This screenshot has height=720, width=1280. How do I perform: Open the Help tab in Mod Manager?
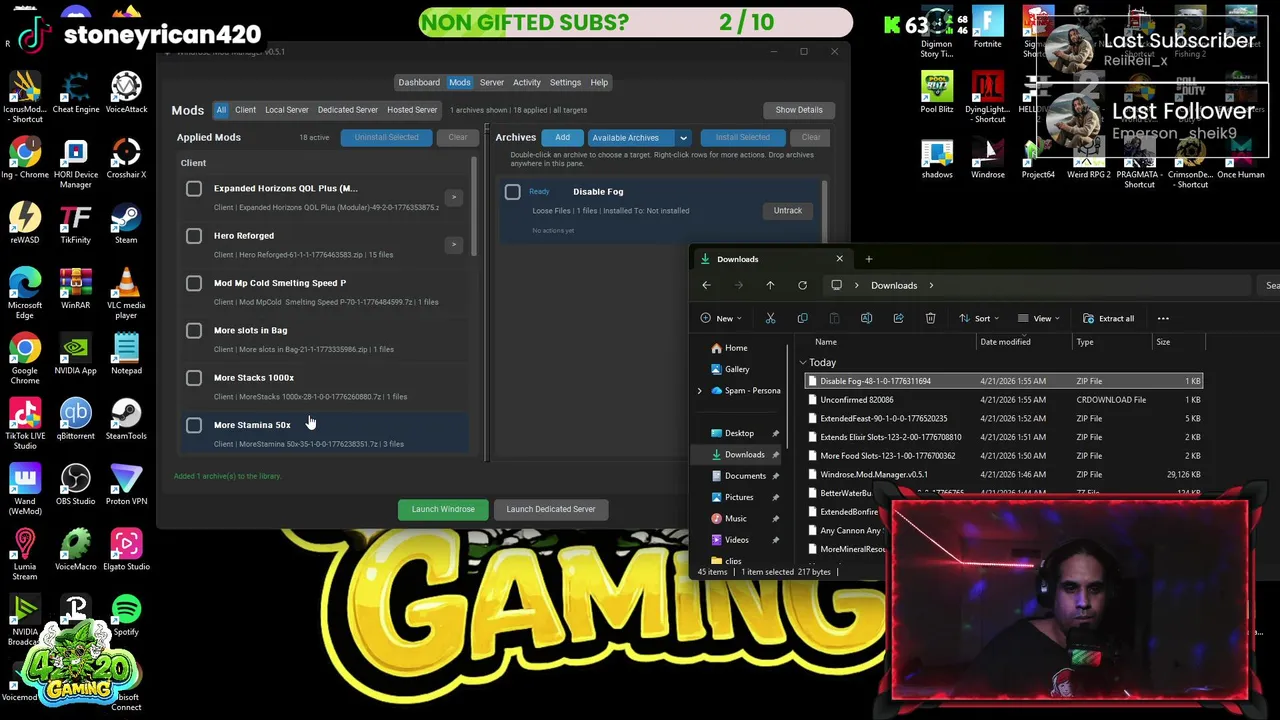(599, 82)
